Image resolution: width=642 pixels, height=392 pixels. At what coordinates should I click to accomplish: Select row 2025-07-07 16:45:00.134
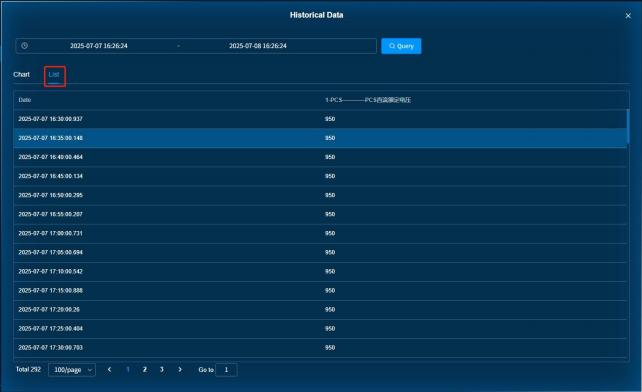coord(320,176)
